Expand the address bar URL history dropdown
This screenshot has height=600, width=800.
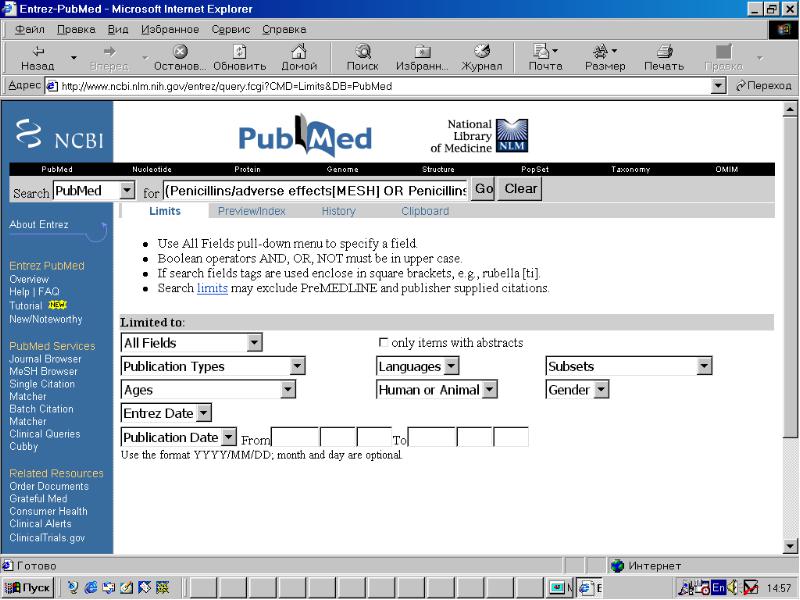click(x=718, y=86)
